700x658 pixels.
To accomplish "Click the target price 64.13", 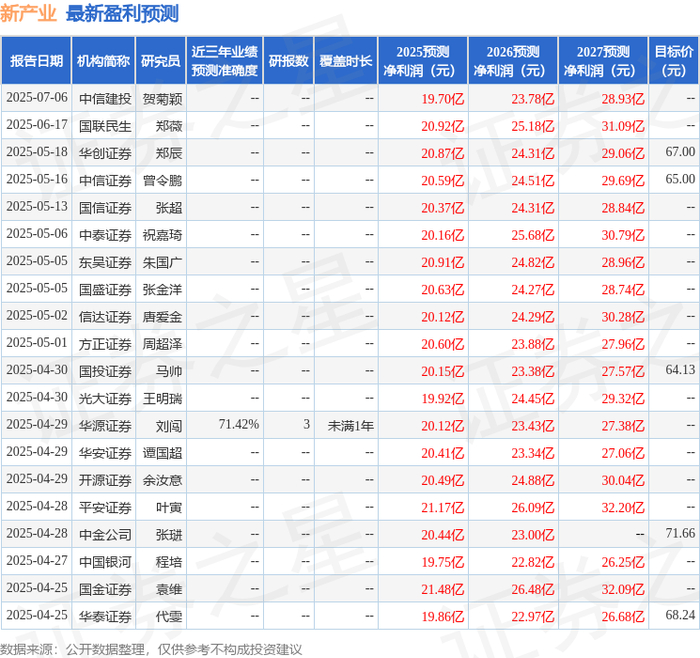I will click(680, 370).
